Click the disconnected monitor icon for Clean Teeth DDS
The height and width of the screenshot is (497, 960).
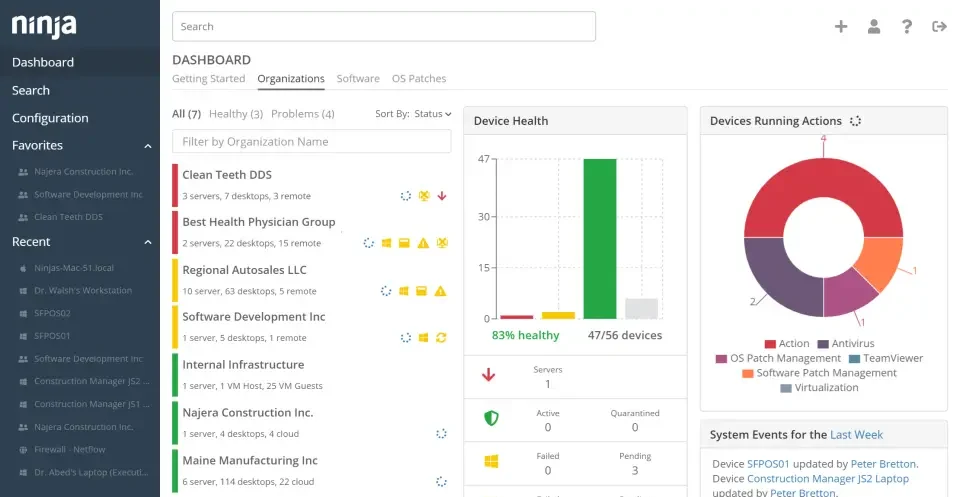(424, 196)
